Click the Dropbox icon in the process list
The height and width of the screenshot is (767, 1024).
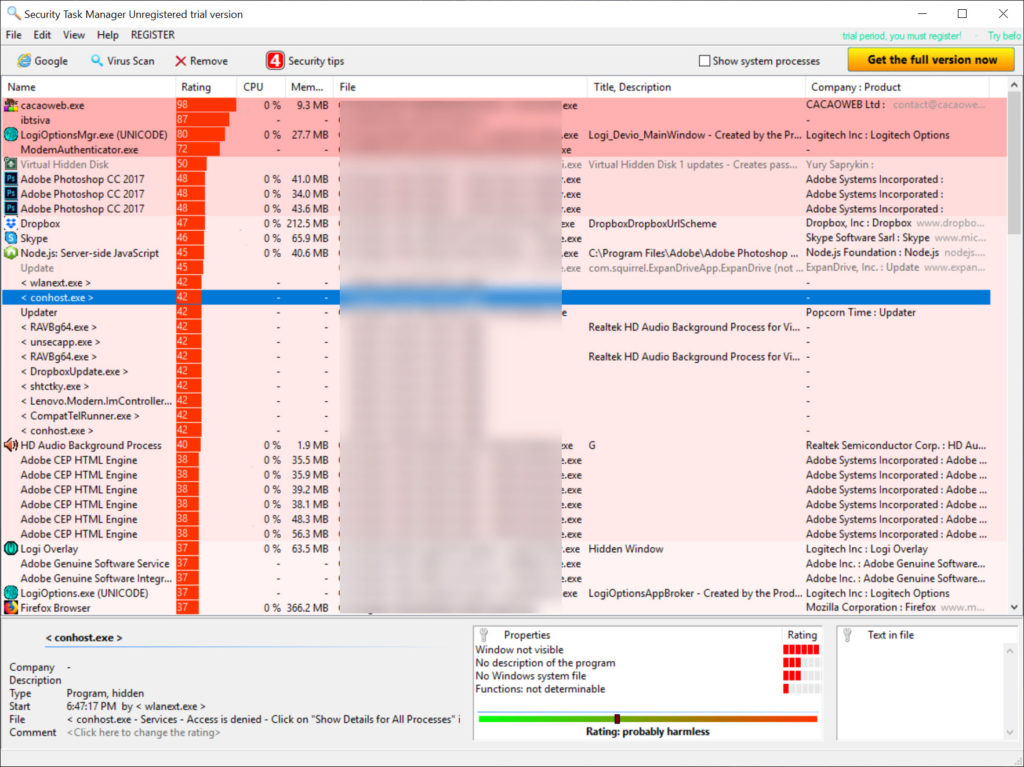click(x=11, y=224)
